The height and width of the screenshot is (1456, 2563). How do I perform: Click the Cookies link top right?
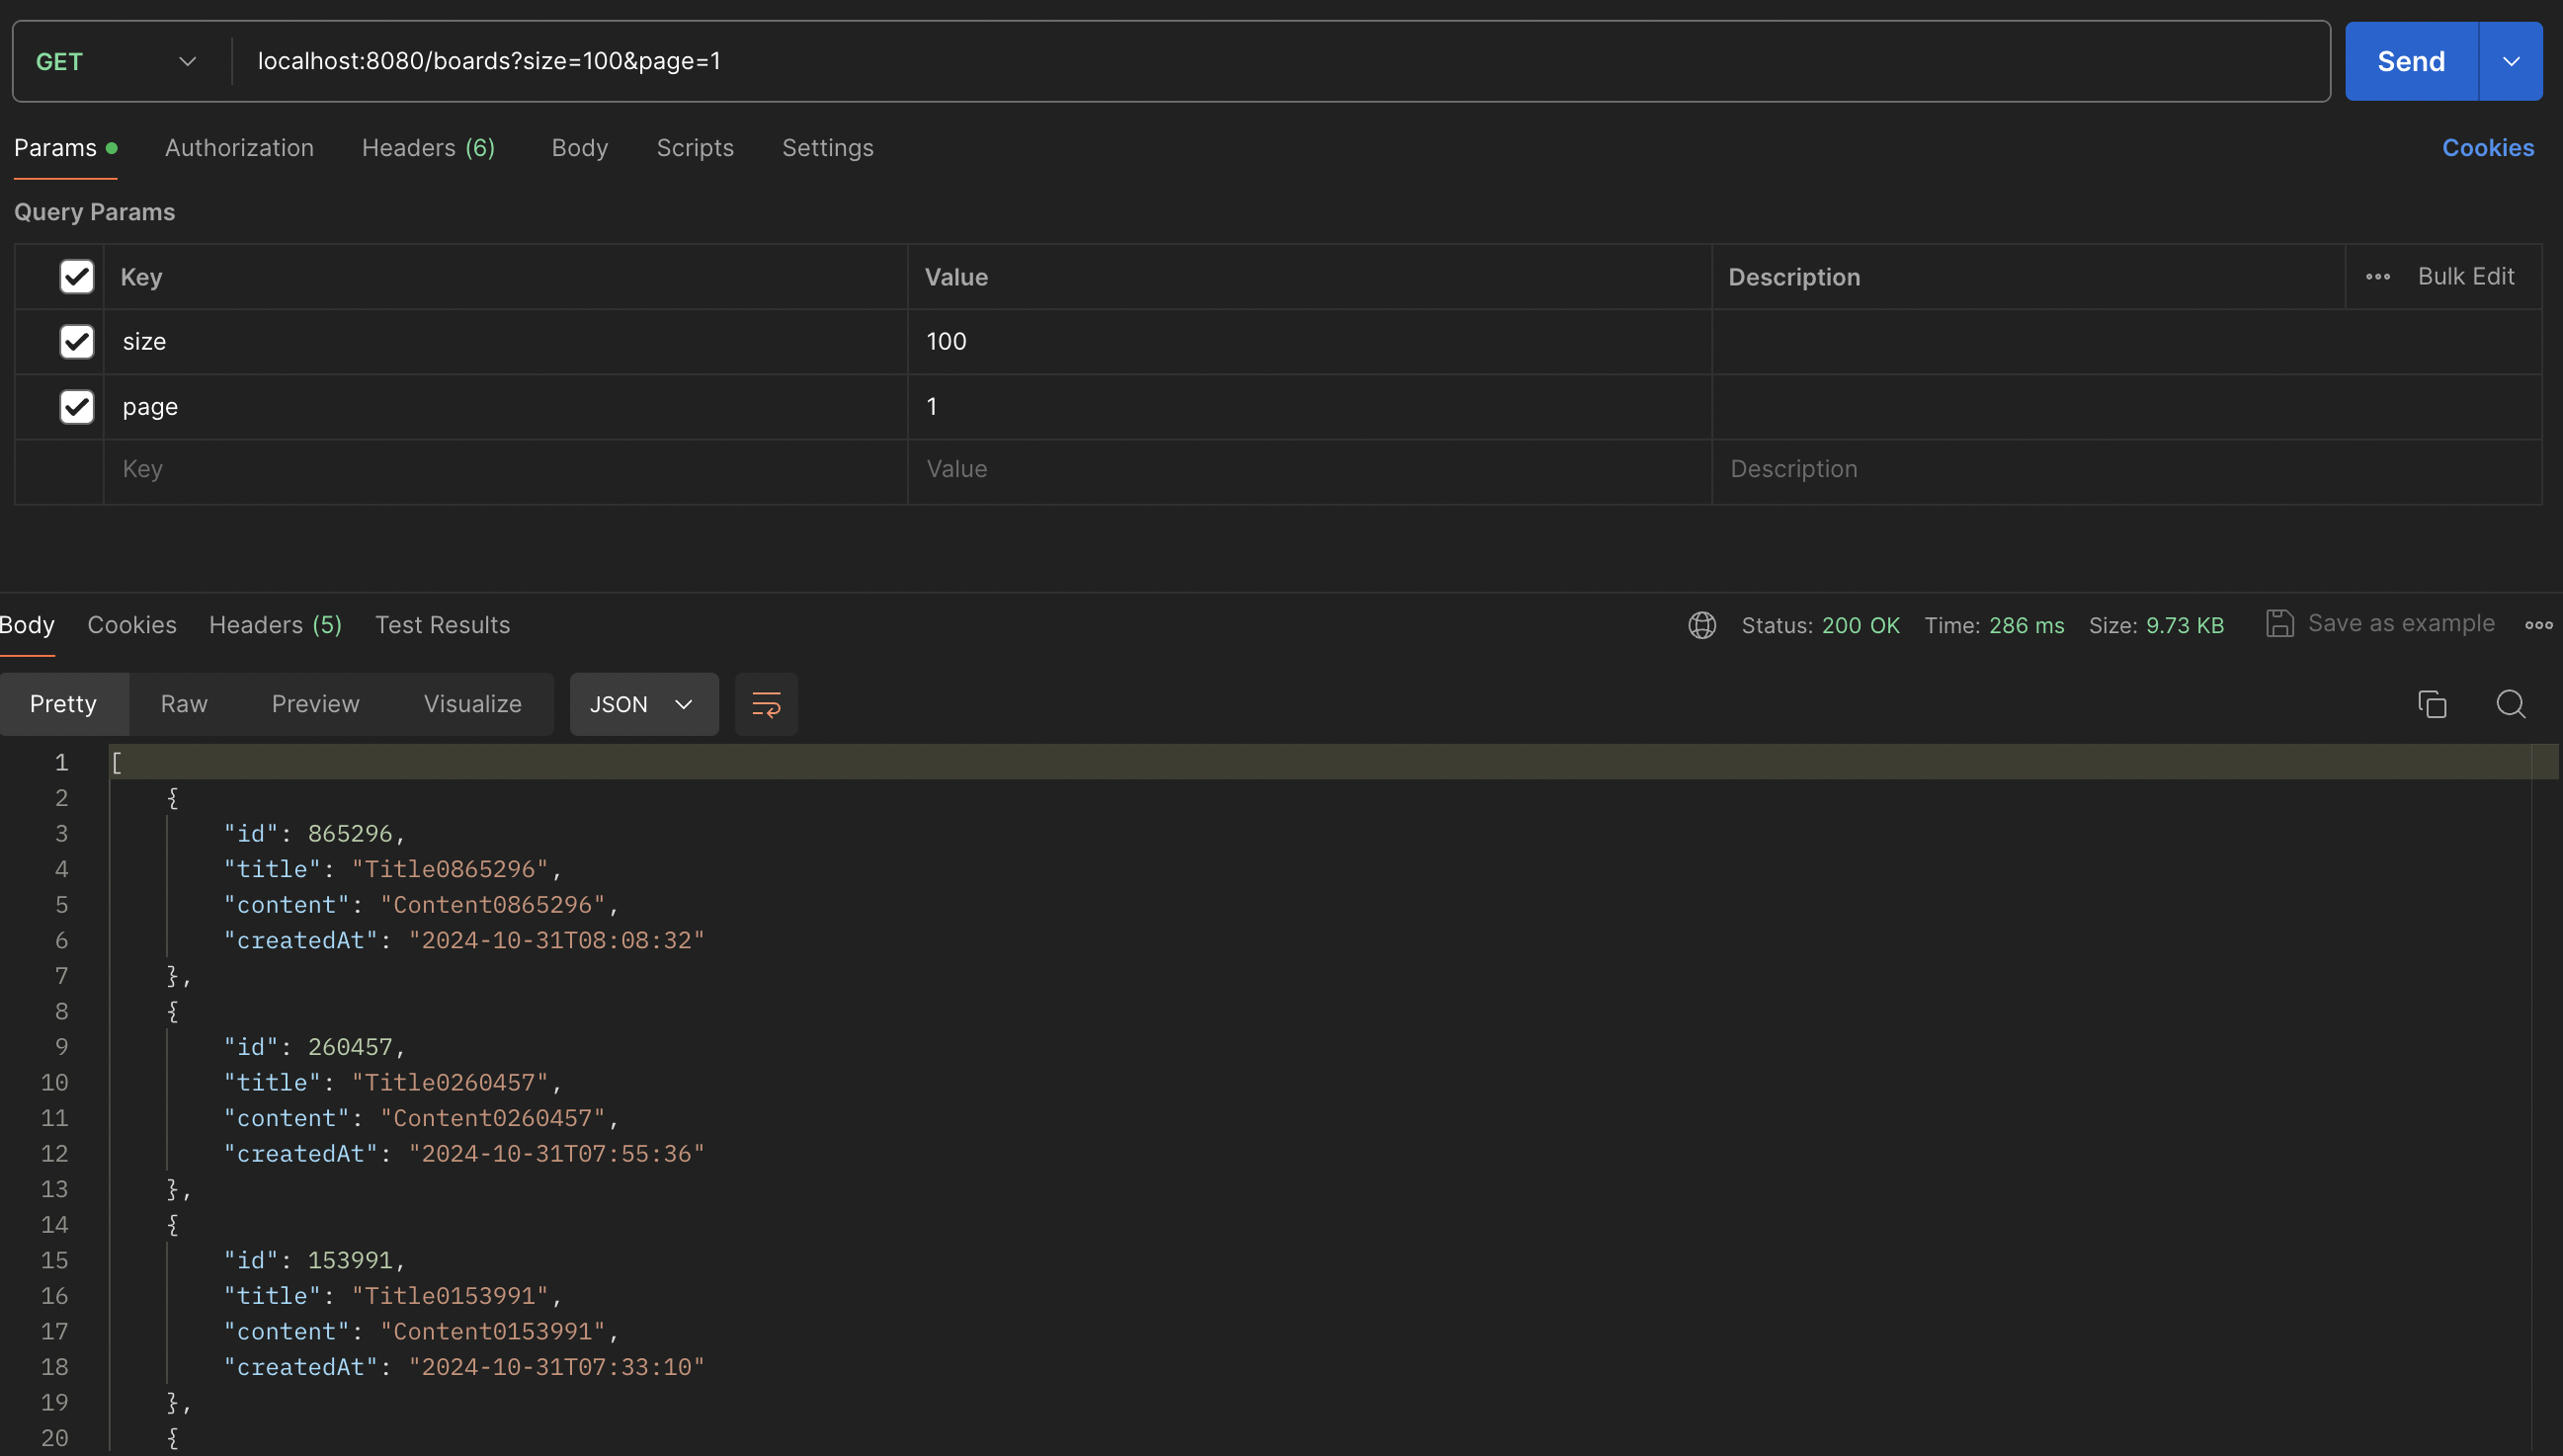2487,148
